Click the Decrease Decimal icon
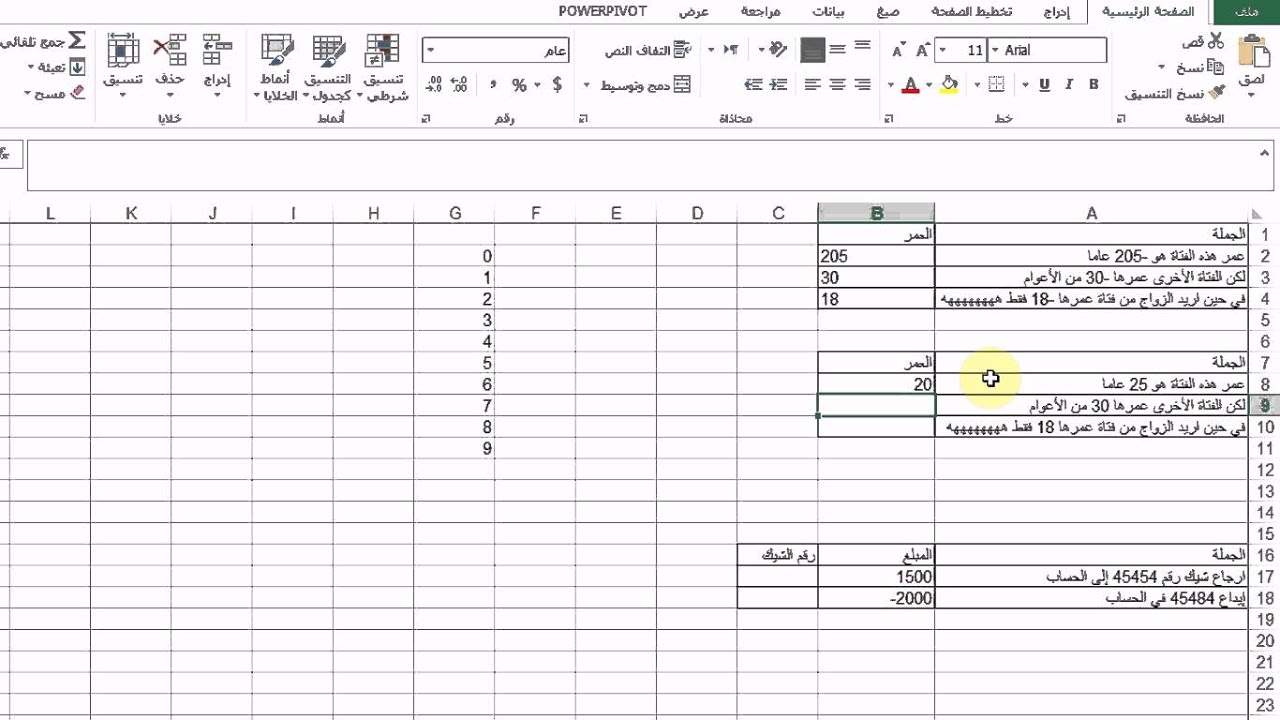 click(x=434, y=85)
